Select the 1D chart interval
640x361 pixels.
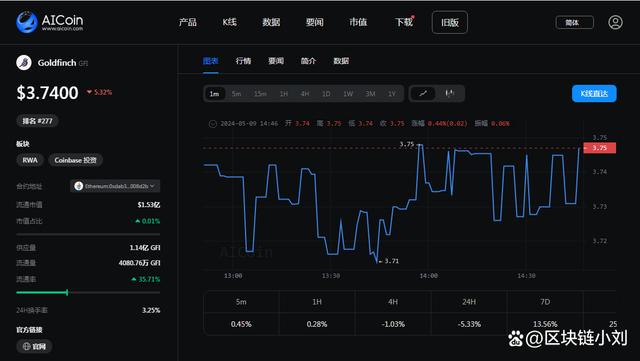(x=326, y=94)
